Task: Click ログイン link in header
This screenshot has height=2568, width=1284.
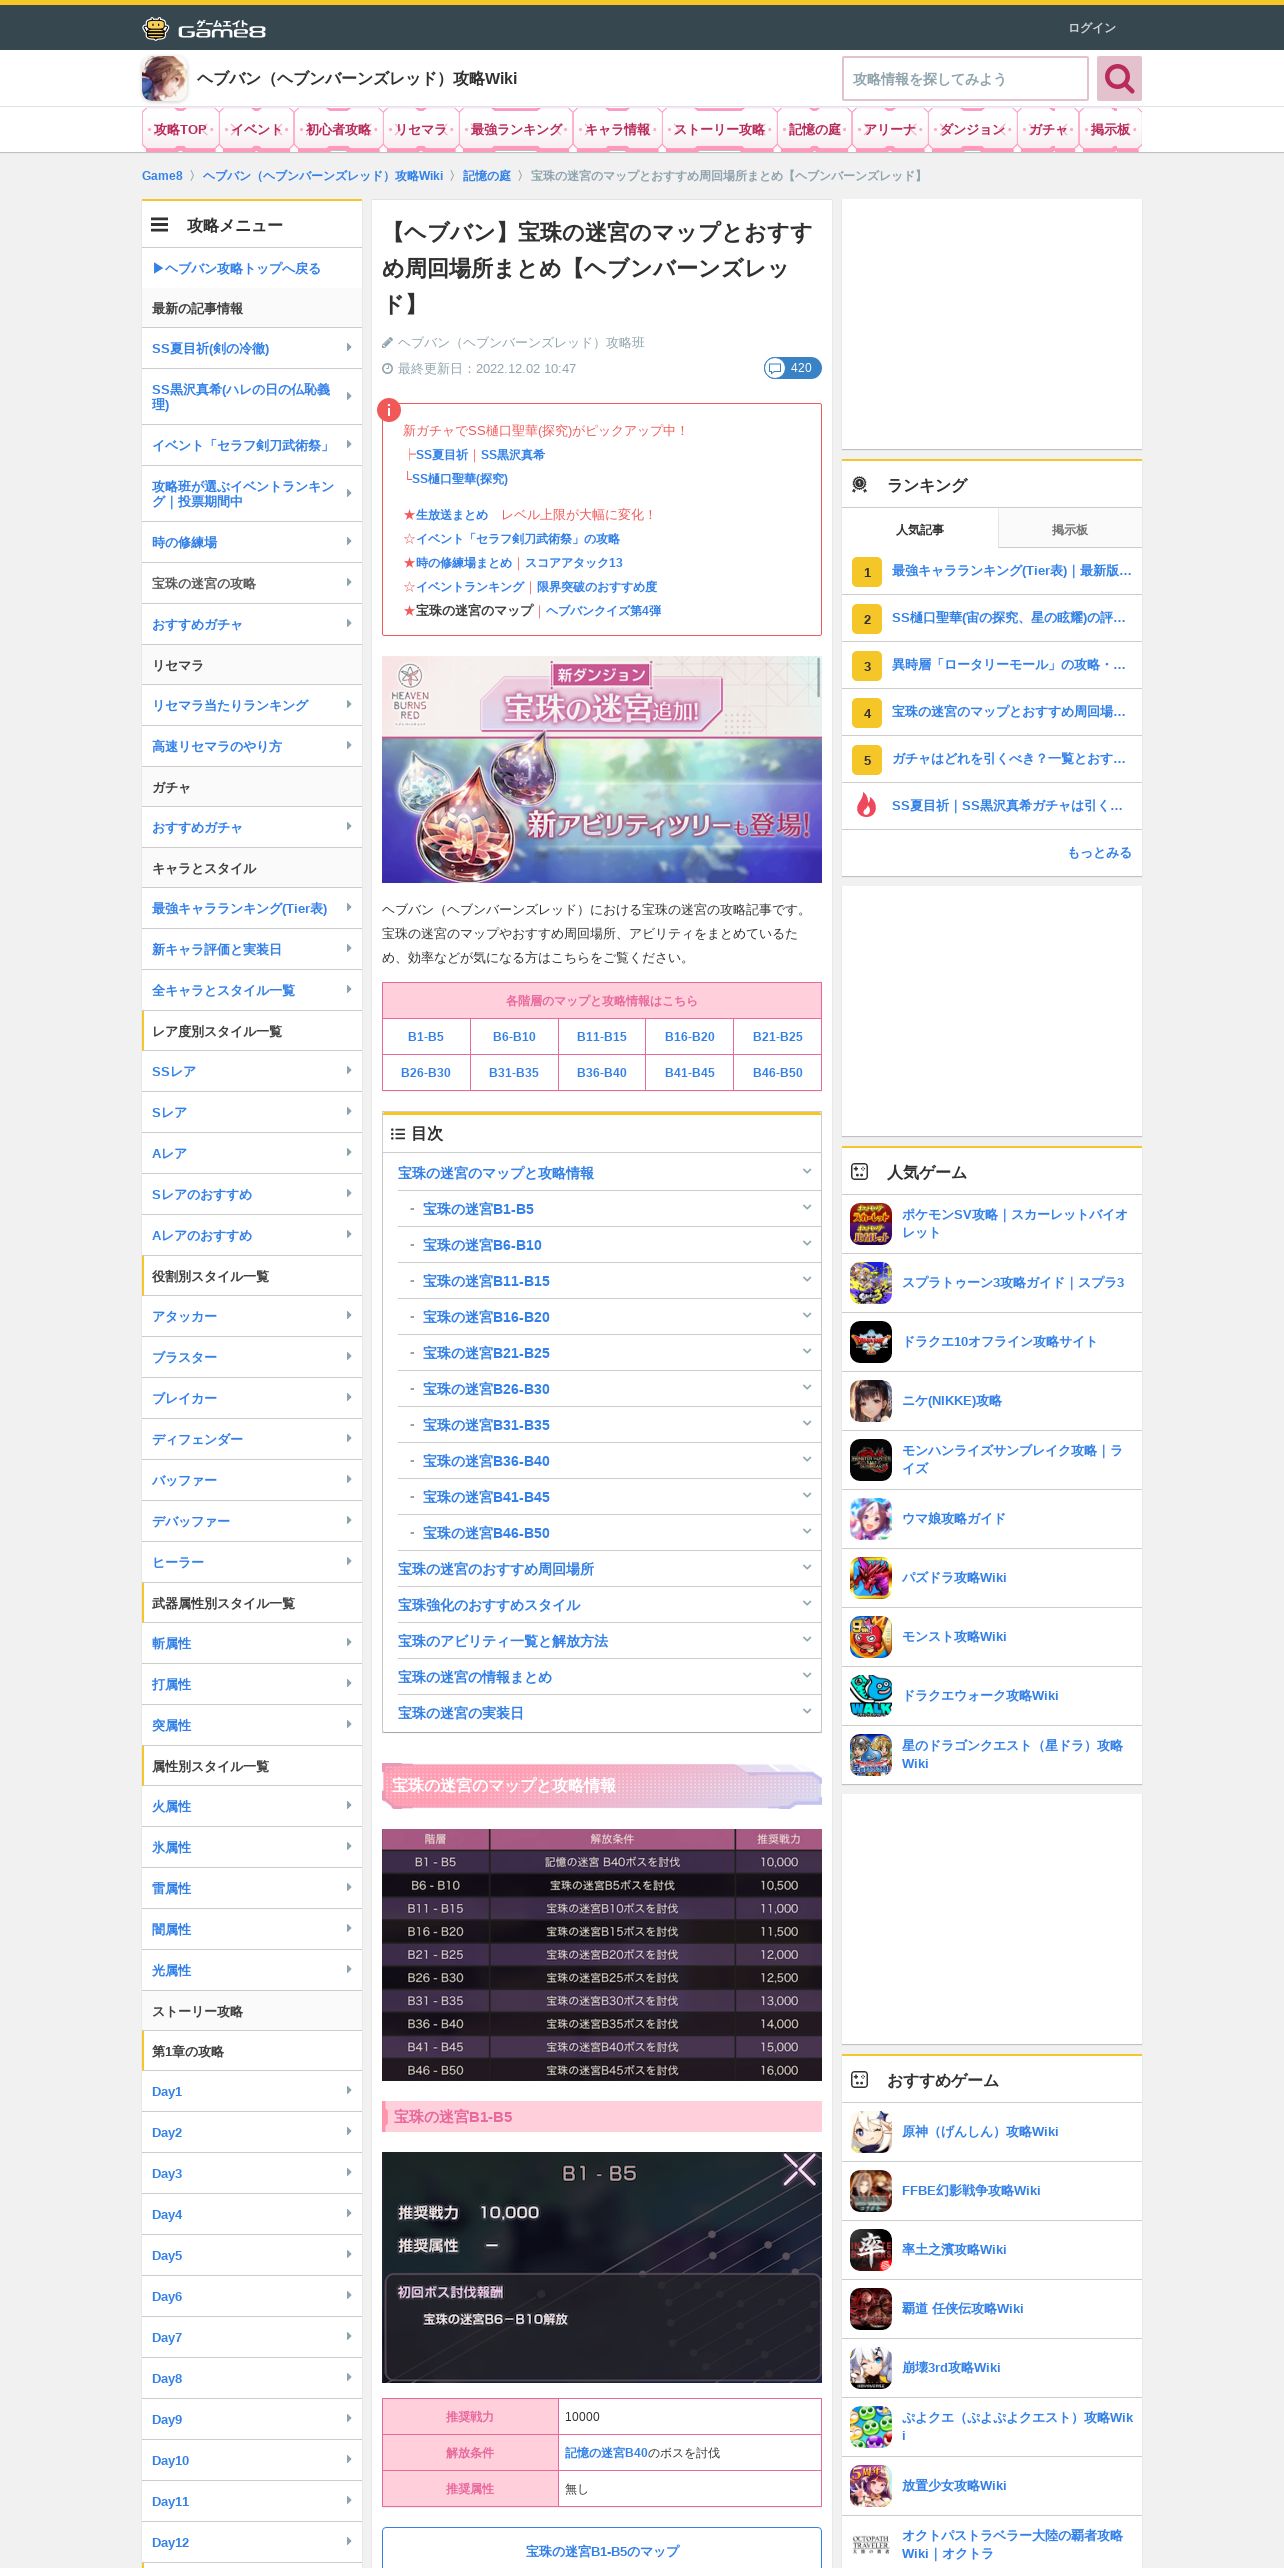Action: tap(1091, 28)
